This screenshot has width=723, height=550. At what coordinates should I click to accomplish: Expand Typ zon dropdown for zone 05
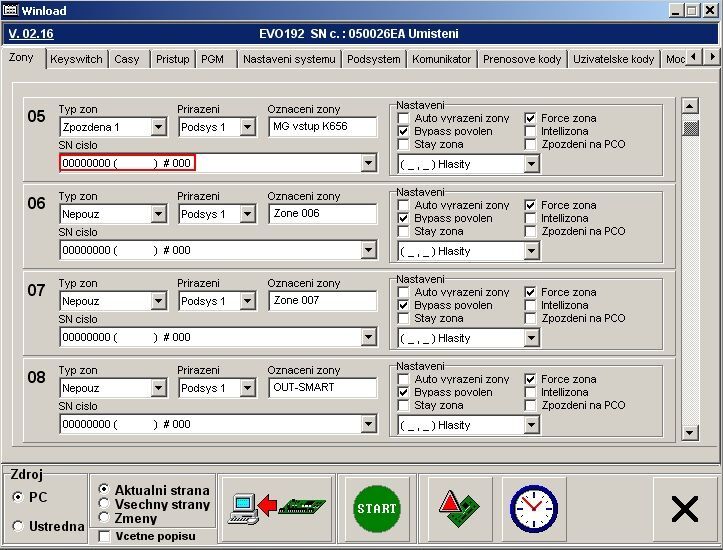pos(158,127)
